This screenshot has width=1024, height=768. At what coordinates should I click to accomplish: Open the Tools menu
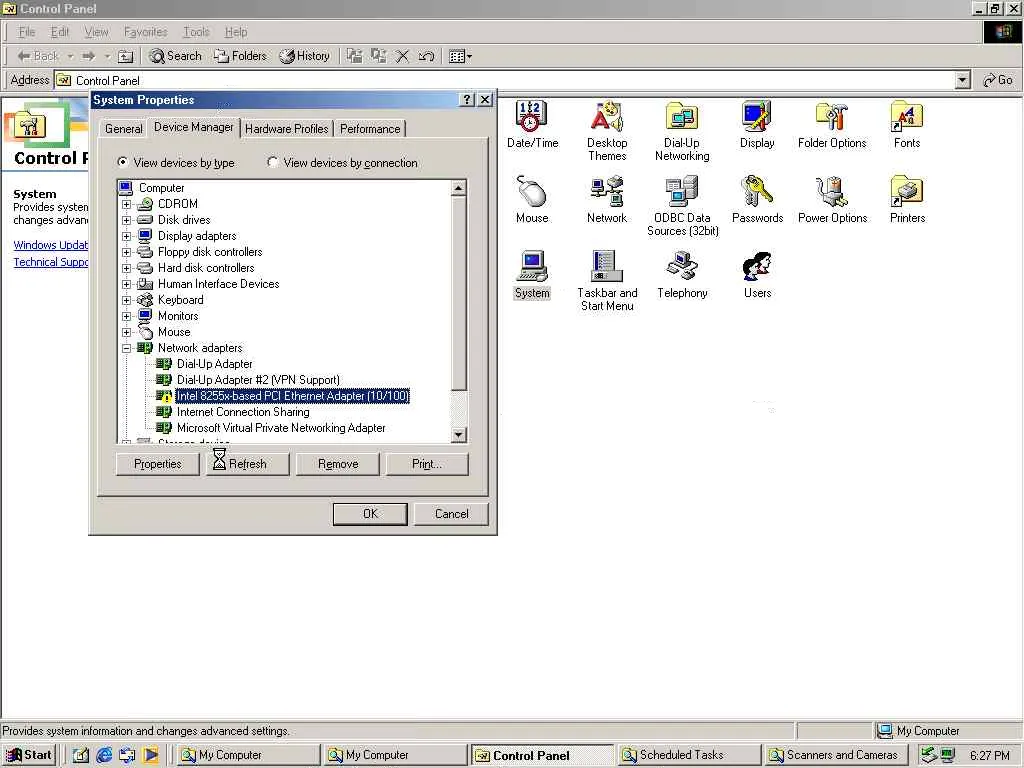tap(196, 32)
